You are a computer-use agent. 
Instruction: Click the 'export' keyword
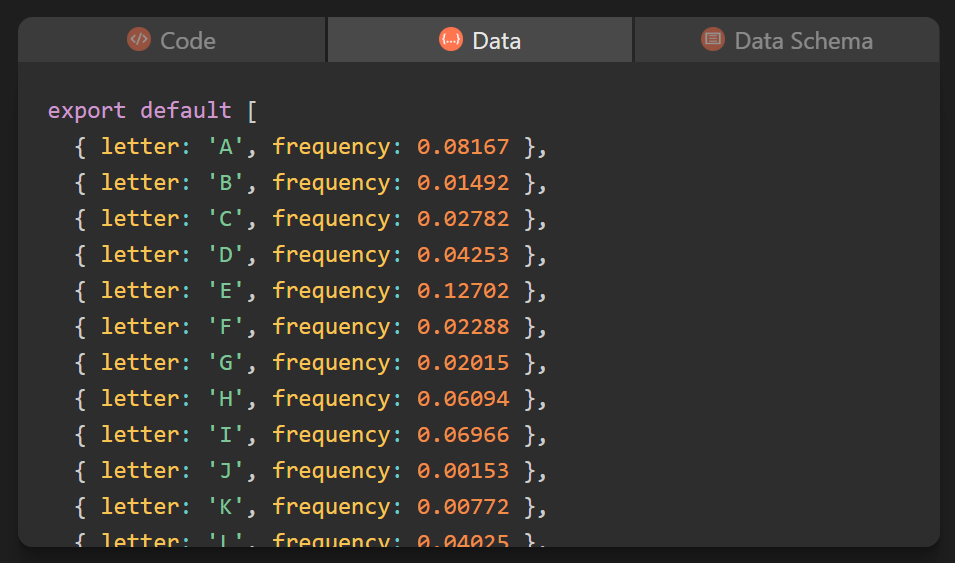87,111
